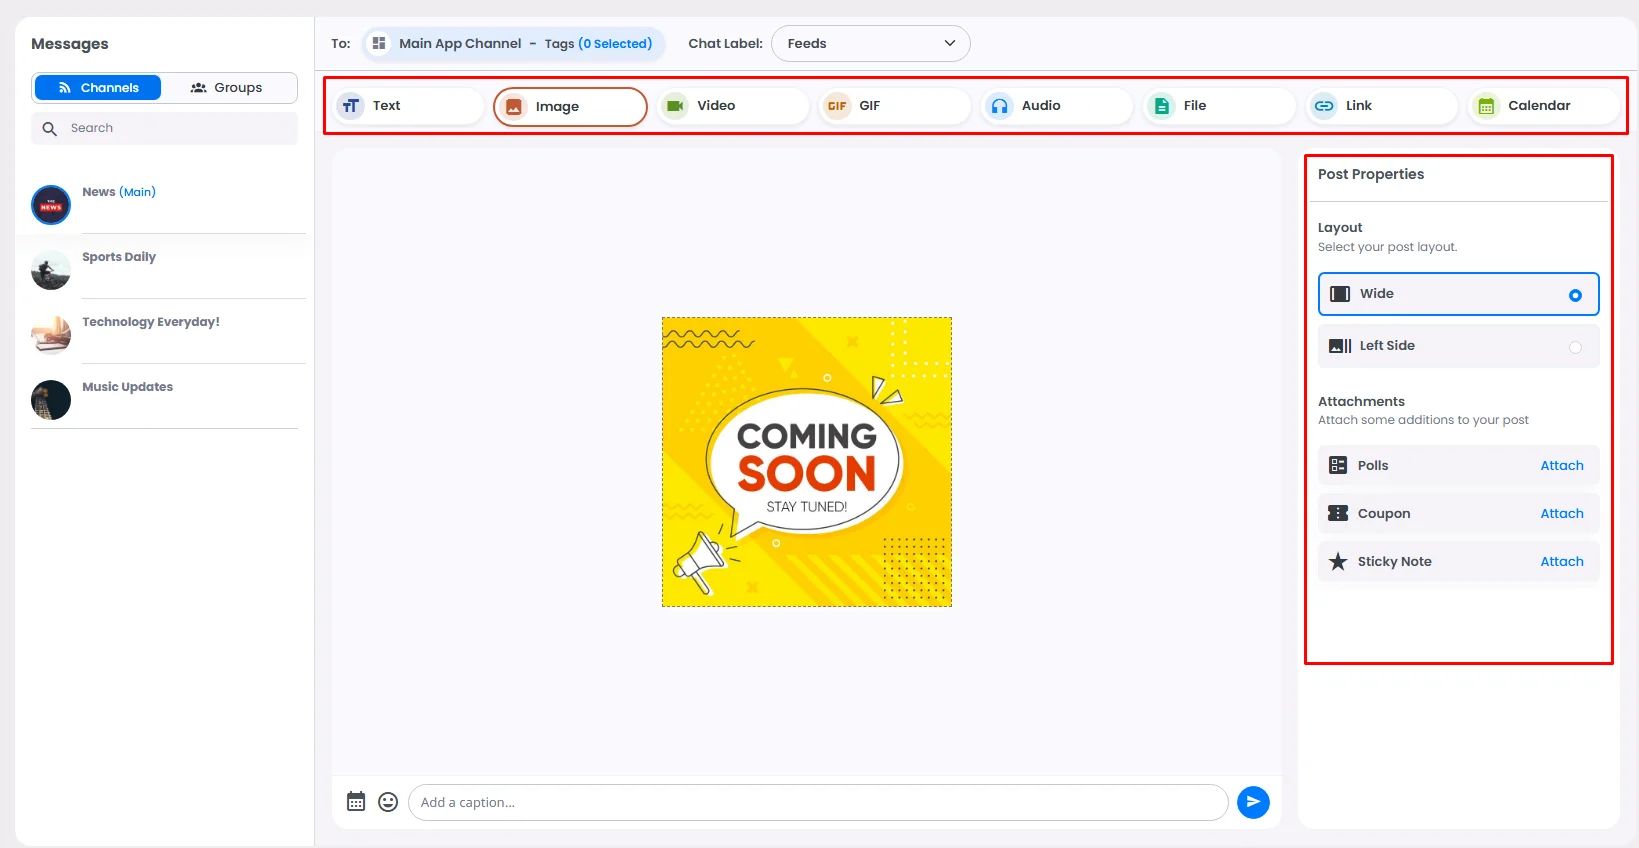Click the schedule calendar icon beside caption
The height and width of the screenshot is (848, 1639).
pyautogui.click(x=356, y=802)
